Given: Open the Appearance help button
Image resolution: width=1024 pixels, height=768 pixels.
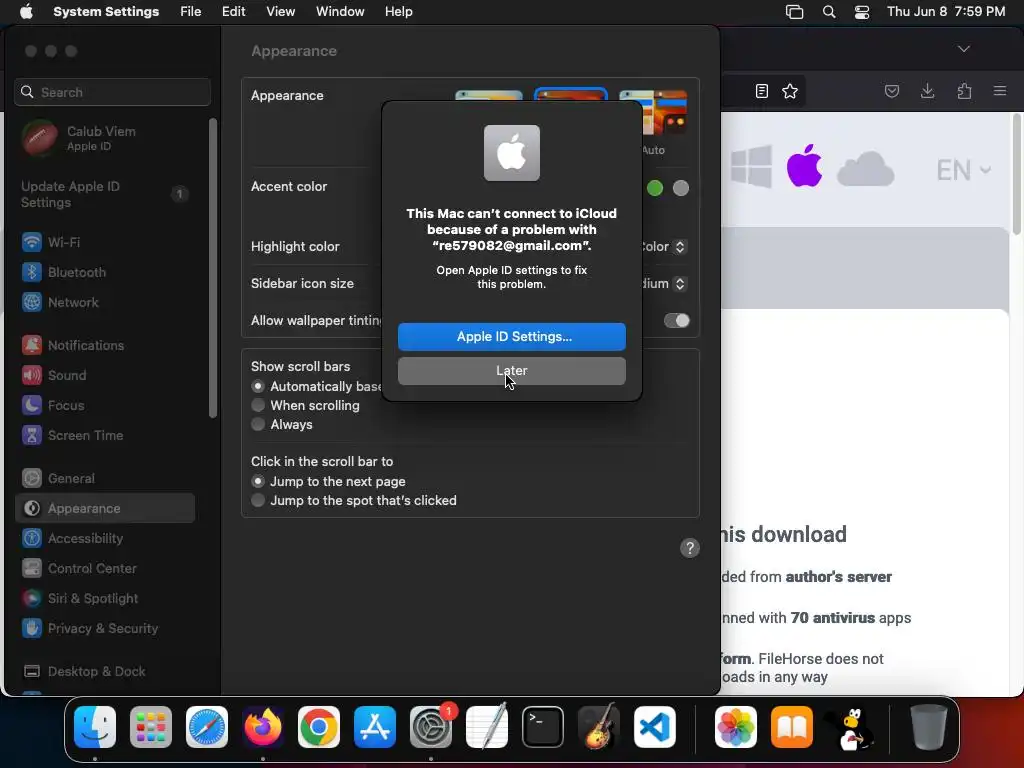Looking at the screenshot, I should click(690, 548).
